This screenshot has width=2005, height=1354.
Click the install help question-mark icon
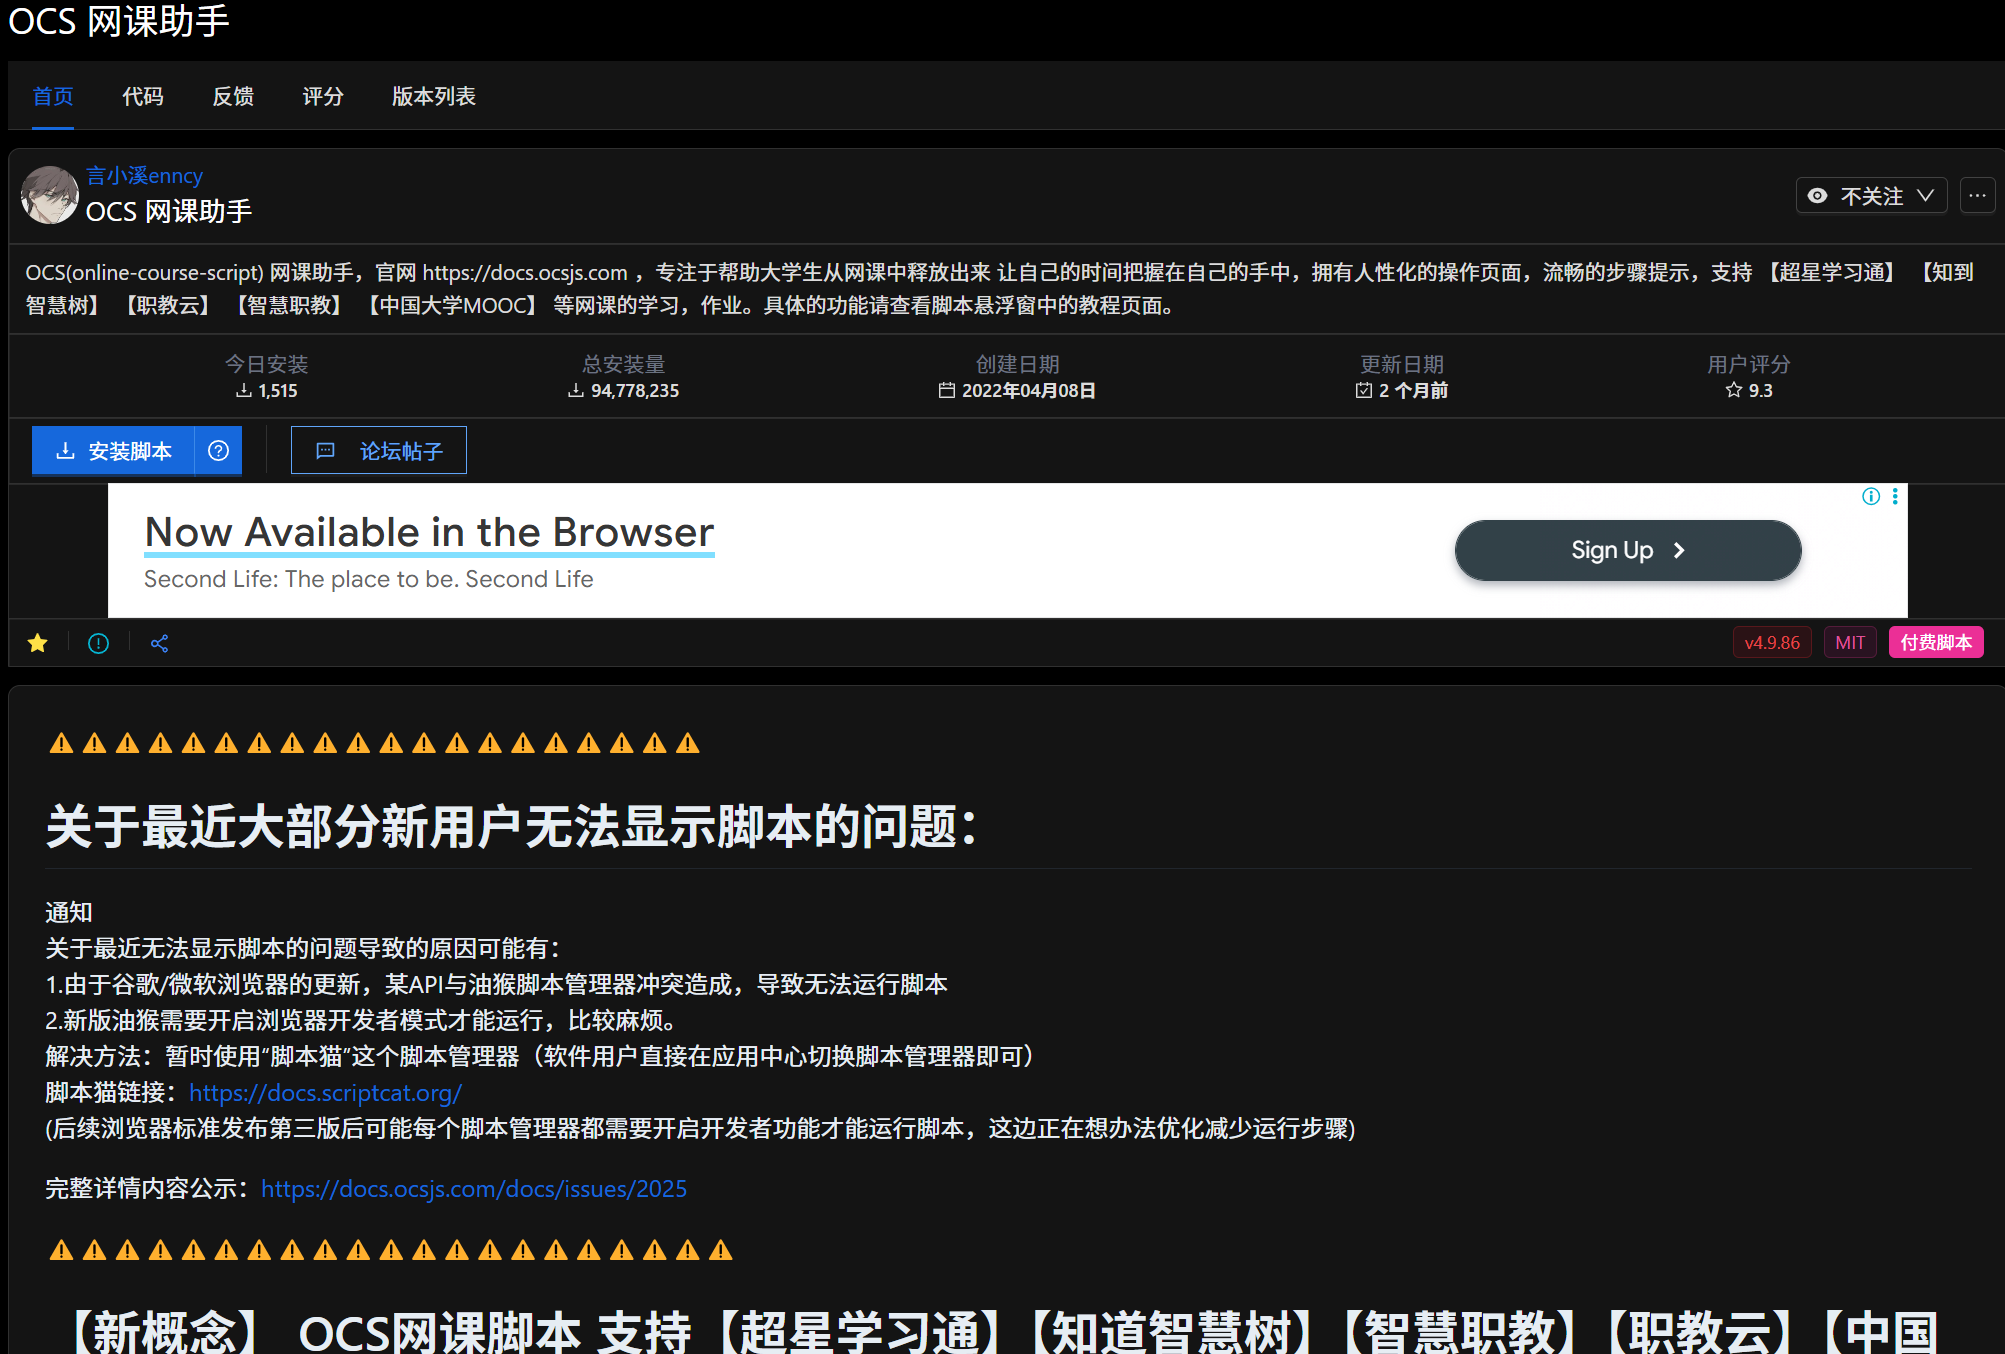pos(218,451)
